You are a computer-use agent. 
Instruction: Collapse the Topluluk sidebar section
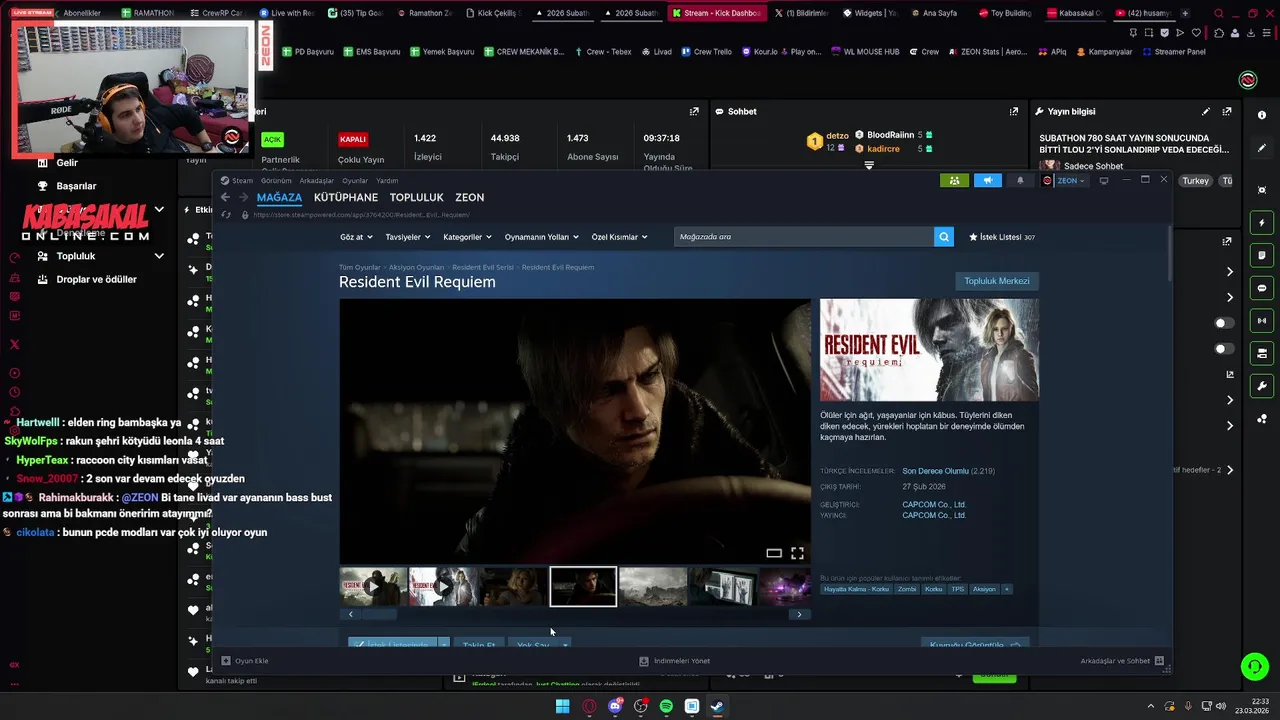pyautogui.click(x=159, y=256)
